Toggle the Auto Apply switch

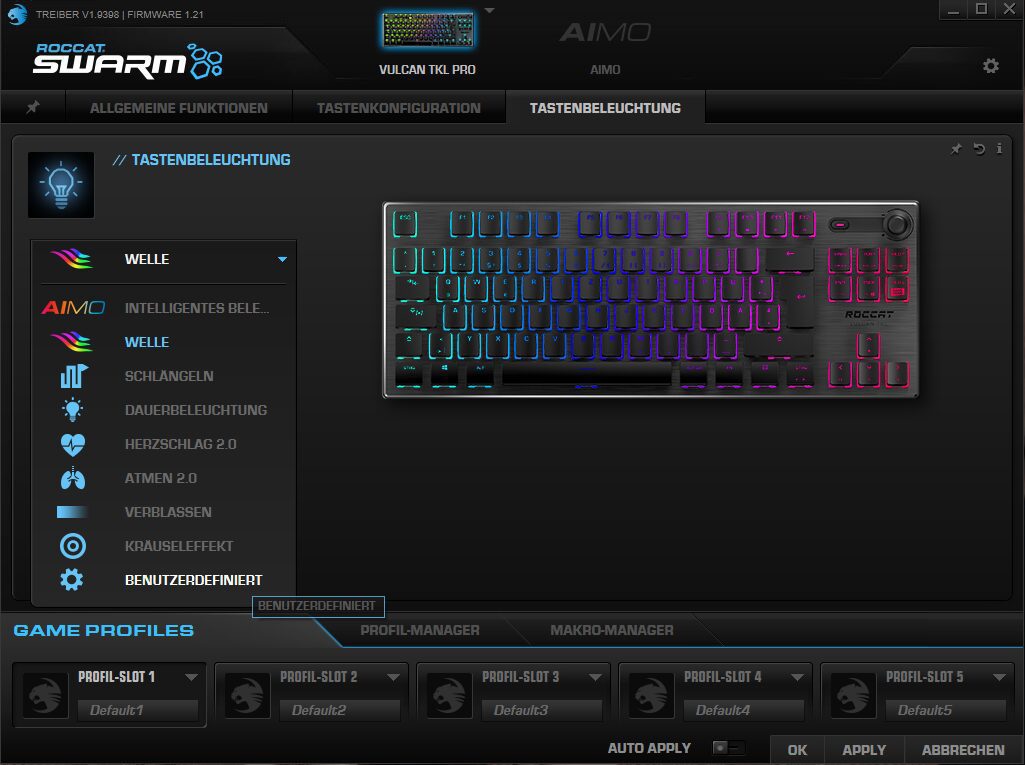pyautogui.click(x=727, y=748)
